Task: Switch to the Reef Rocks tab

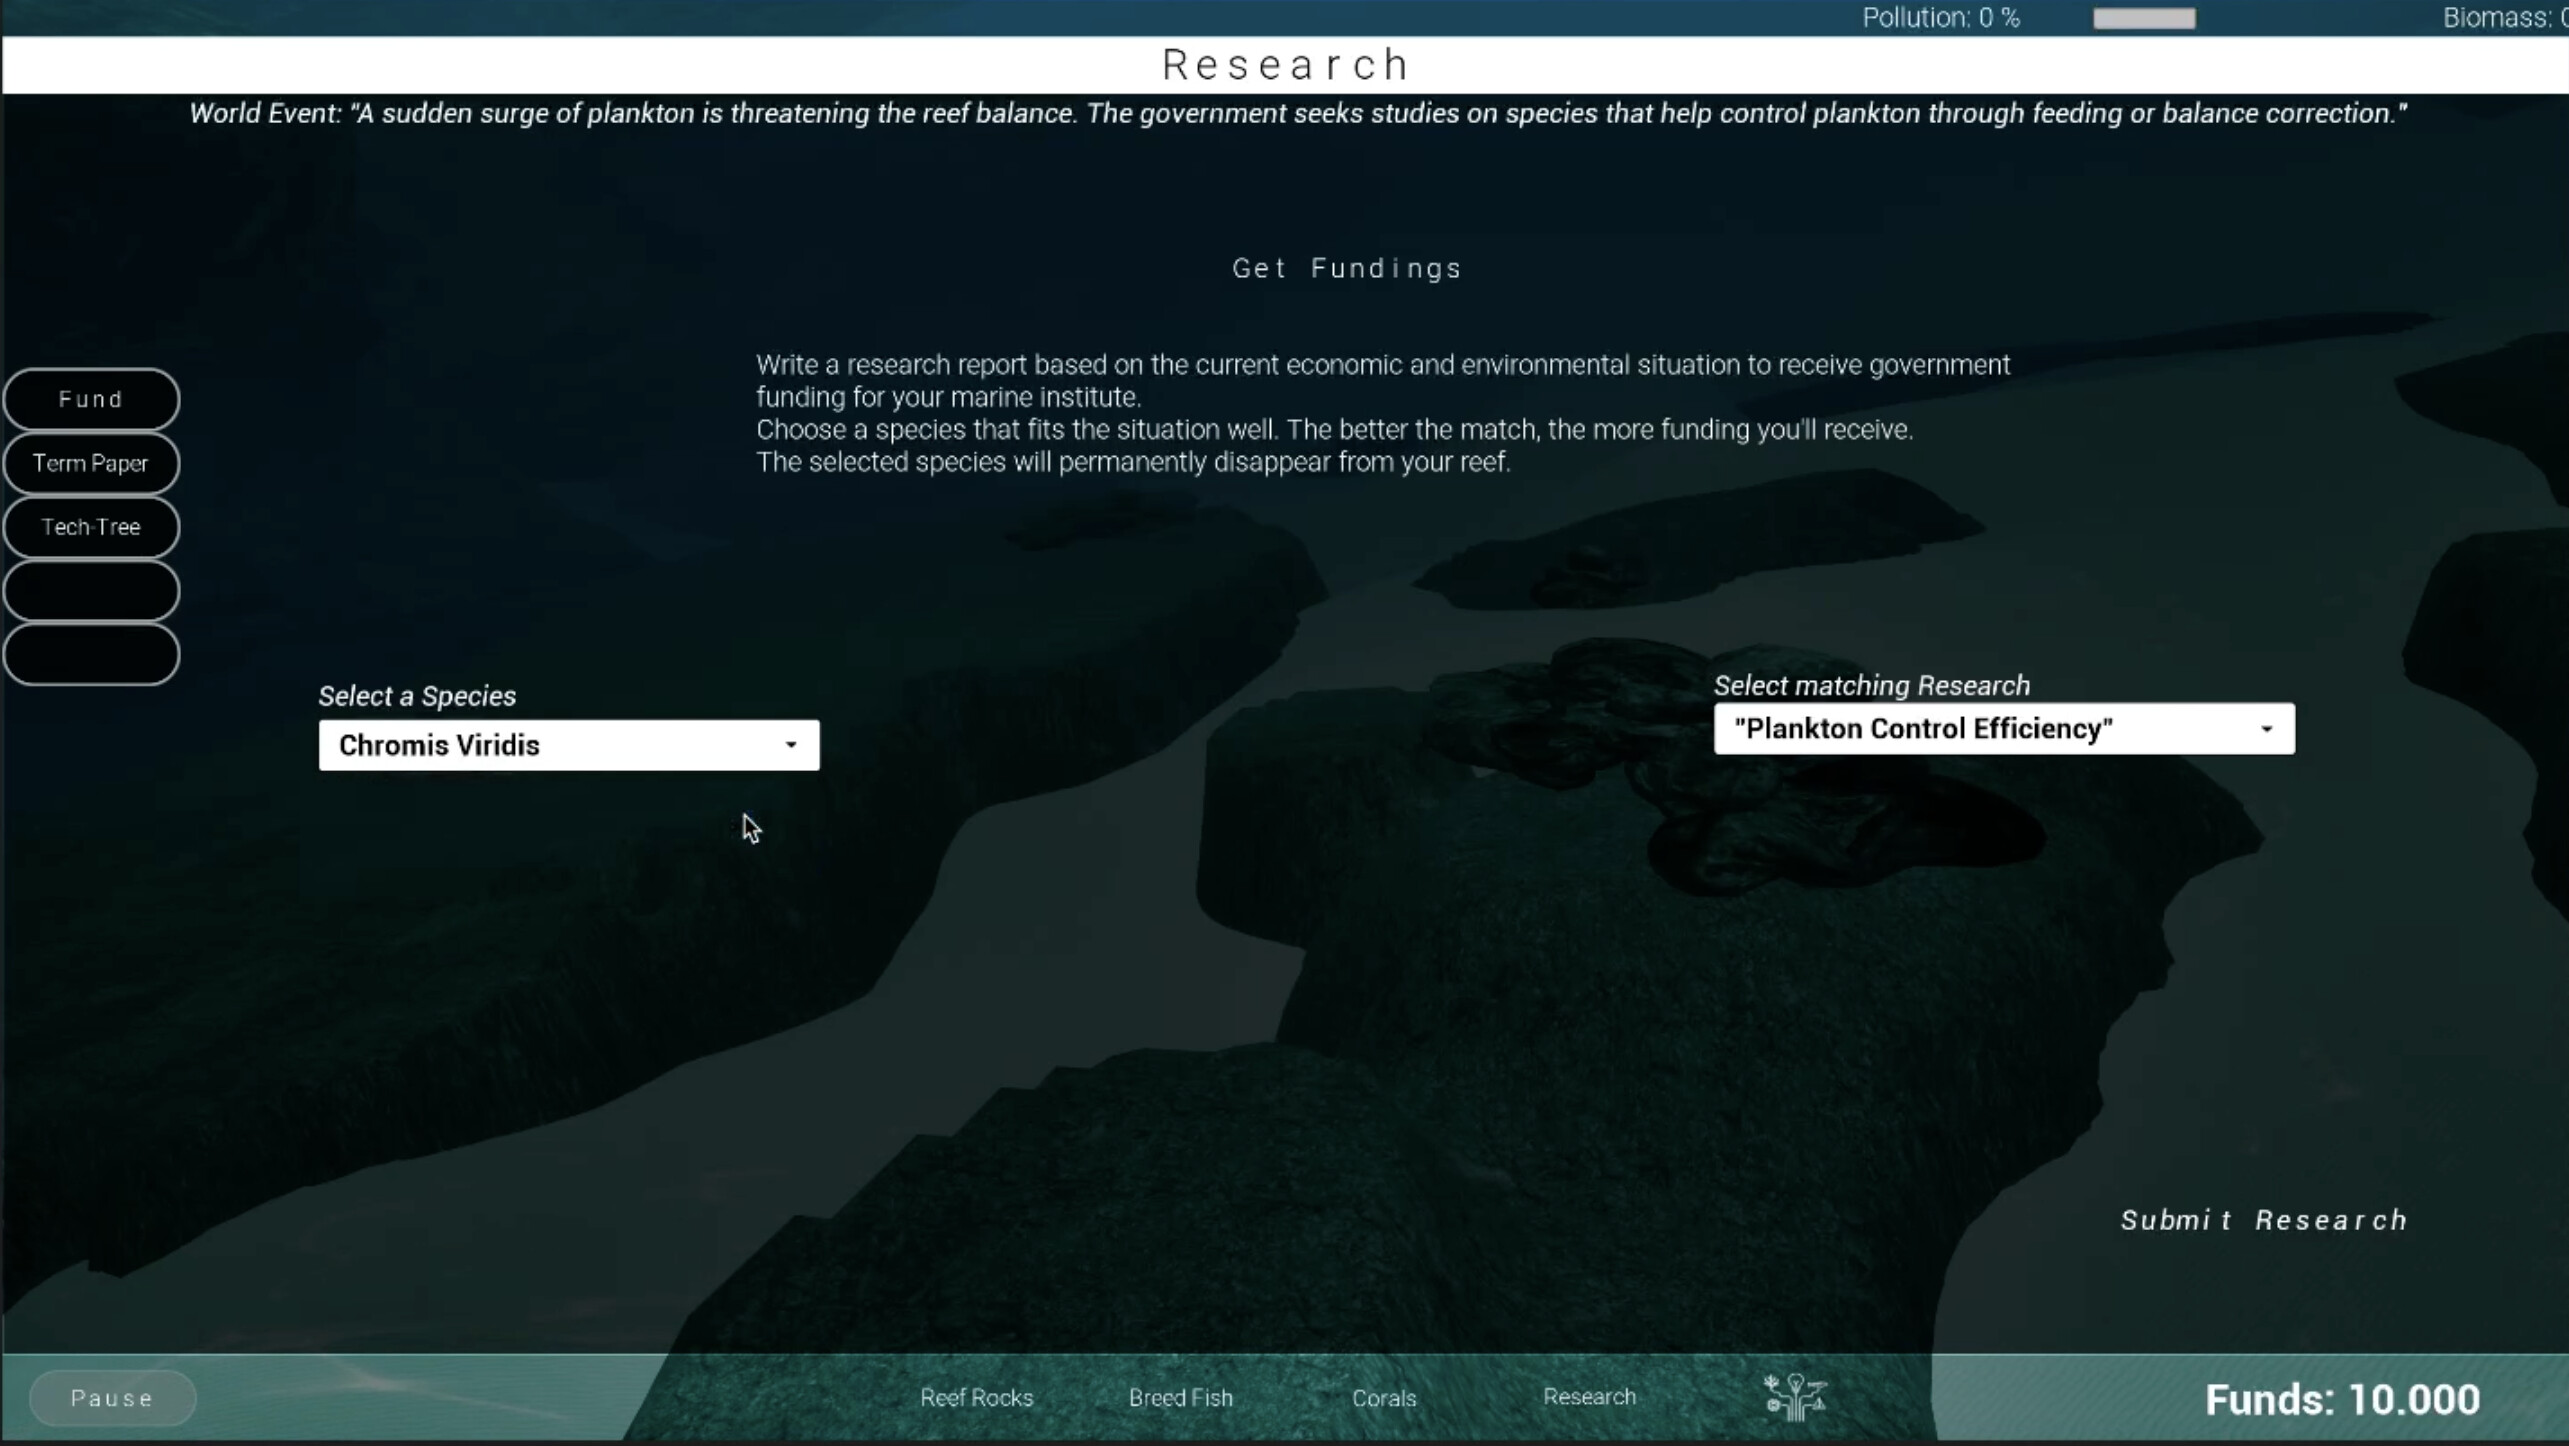Action: coord(976,1397)
